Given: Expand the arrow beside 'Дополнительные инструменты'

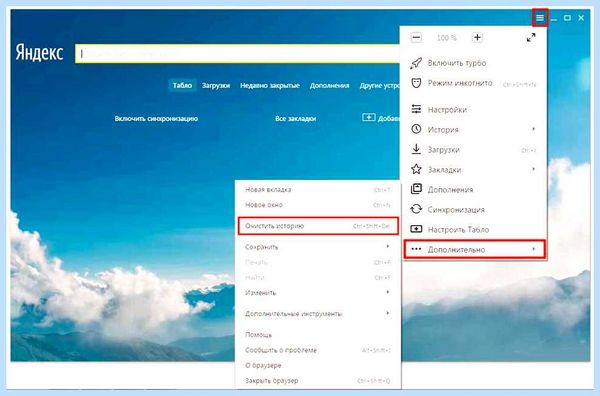Looking at the screenshot, I should point(388,313).
